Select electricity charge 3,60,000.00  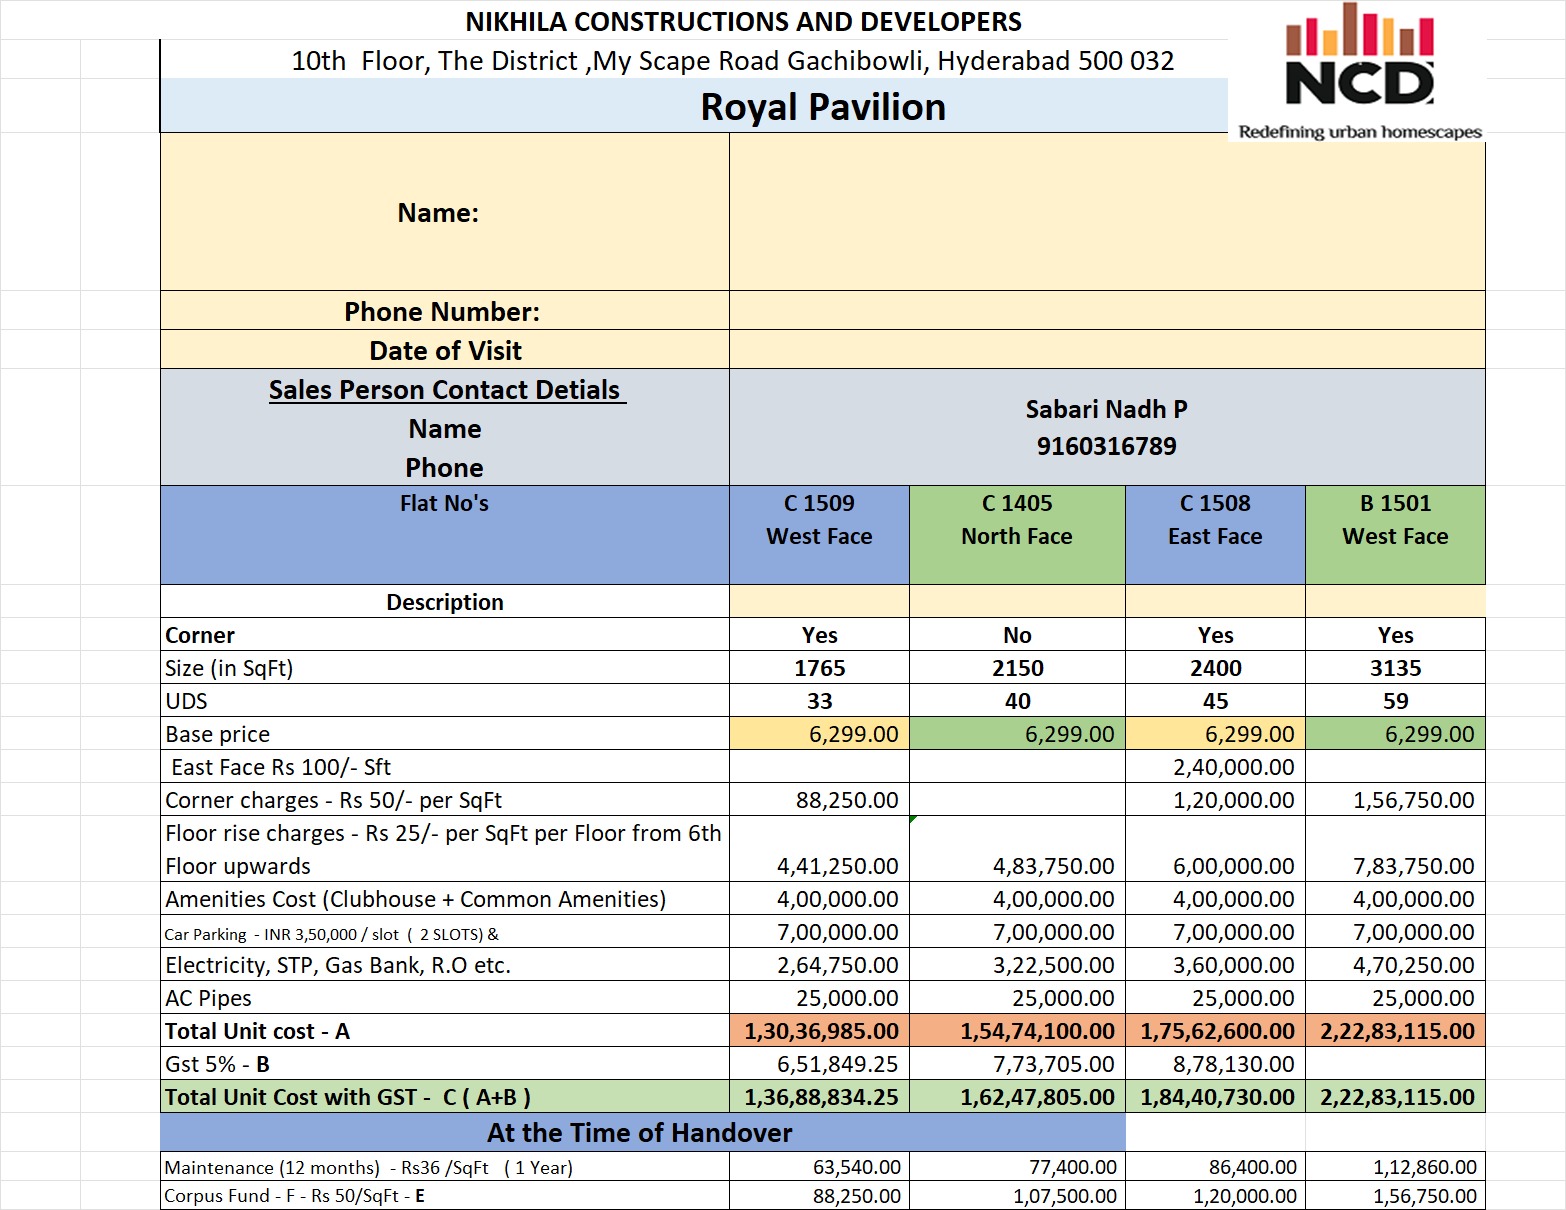coord(1215,965)
